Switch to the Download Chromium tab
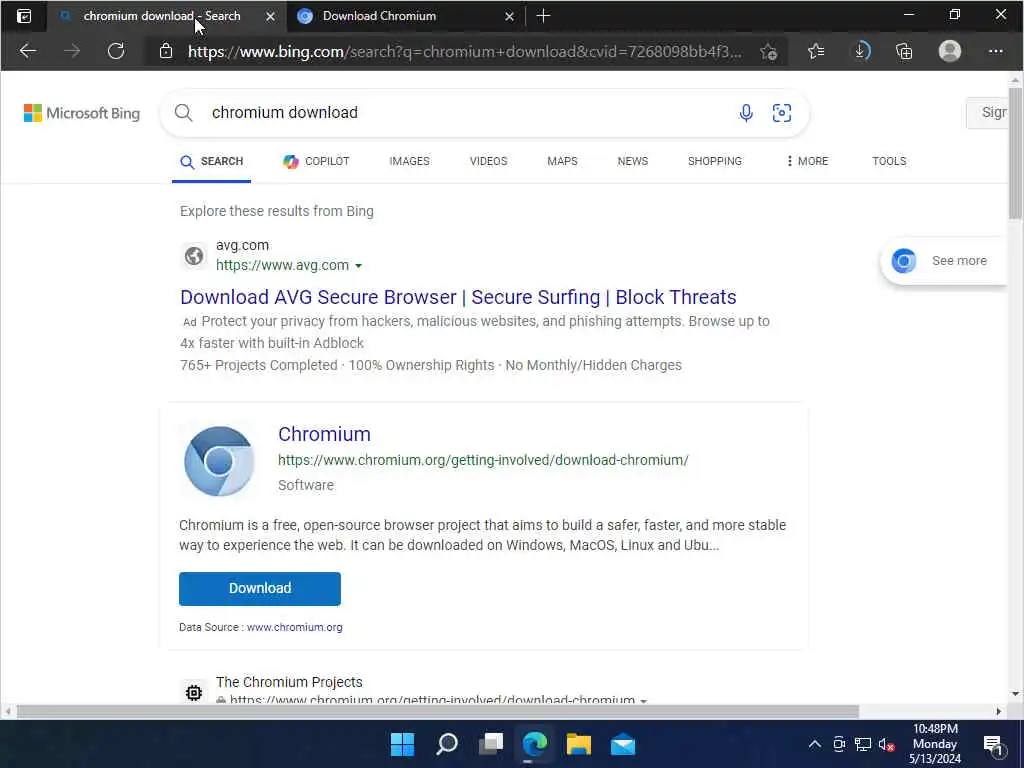 pyautogui.click(x=406, y=16)
